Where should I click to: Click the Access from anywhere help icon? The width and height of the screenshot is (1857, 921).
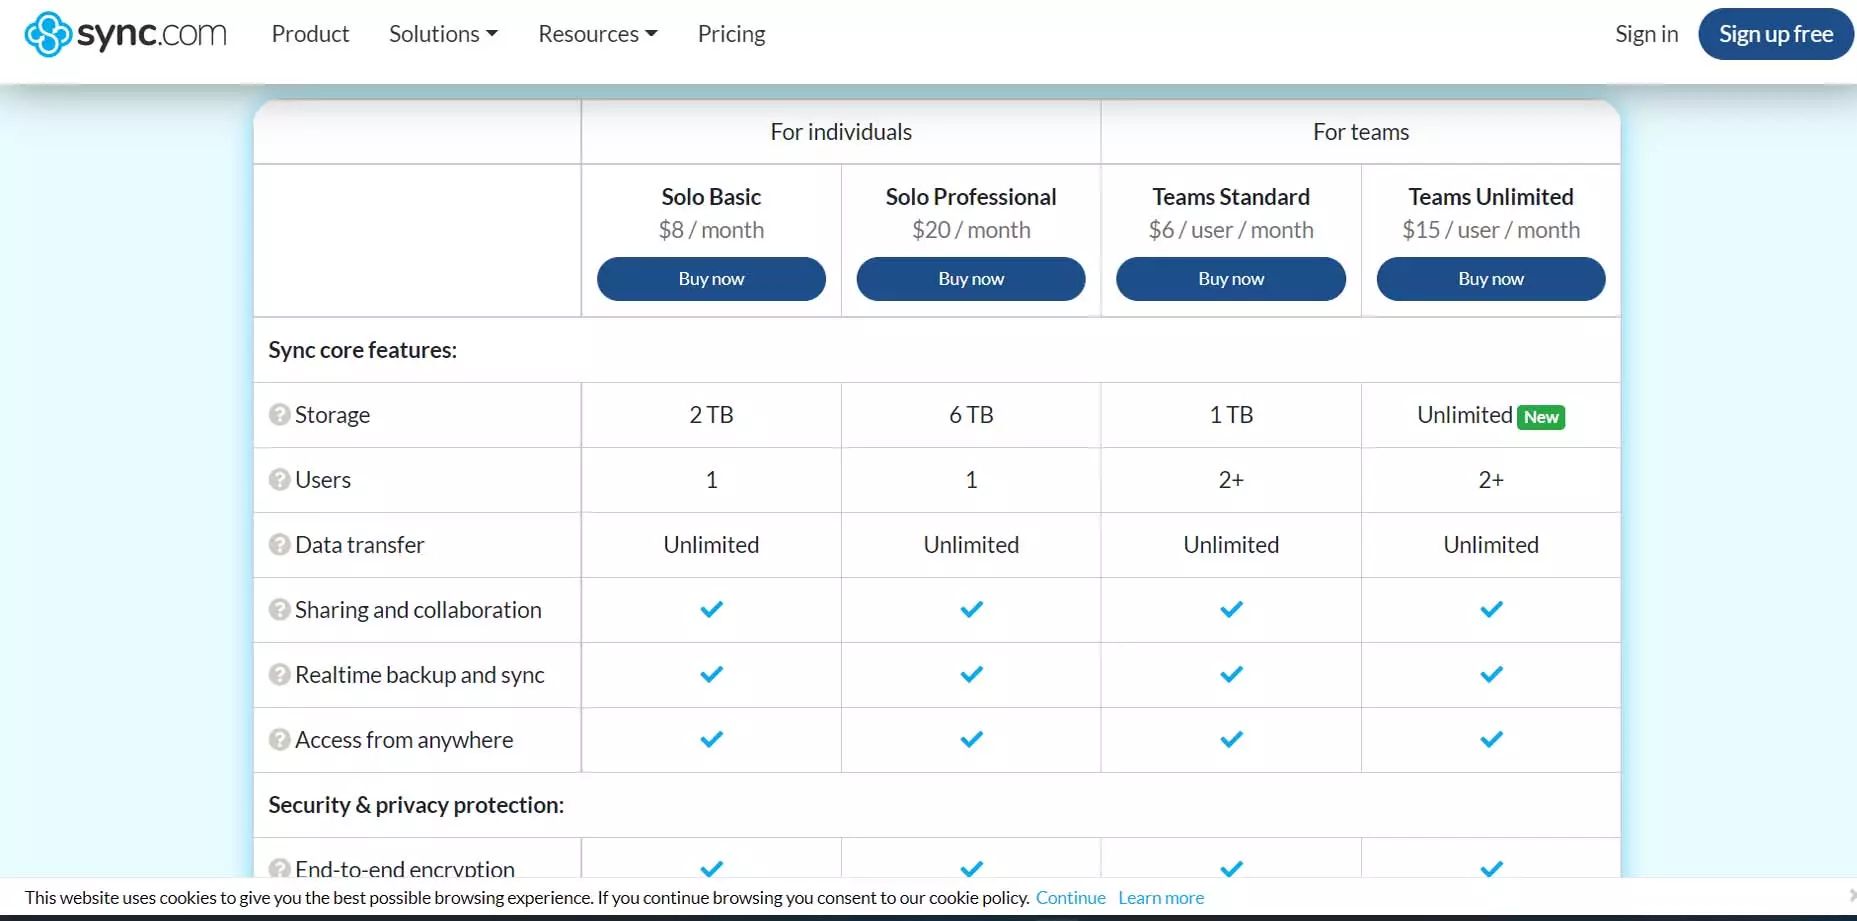pos(280,739)
